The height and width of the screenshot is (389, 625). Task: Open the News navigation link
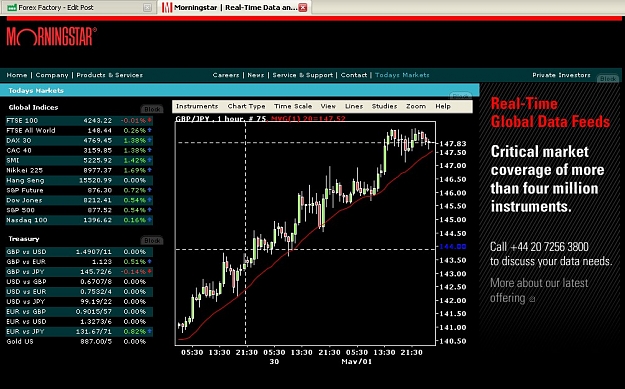tap(256, 75)
